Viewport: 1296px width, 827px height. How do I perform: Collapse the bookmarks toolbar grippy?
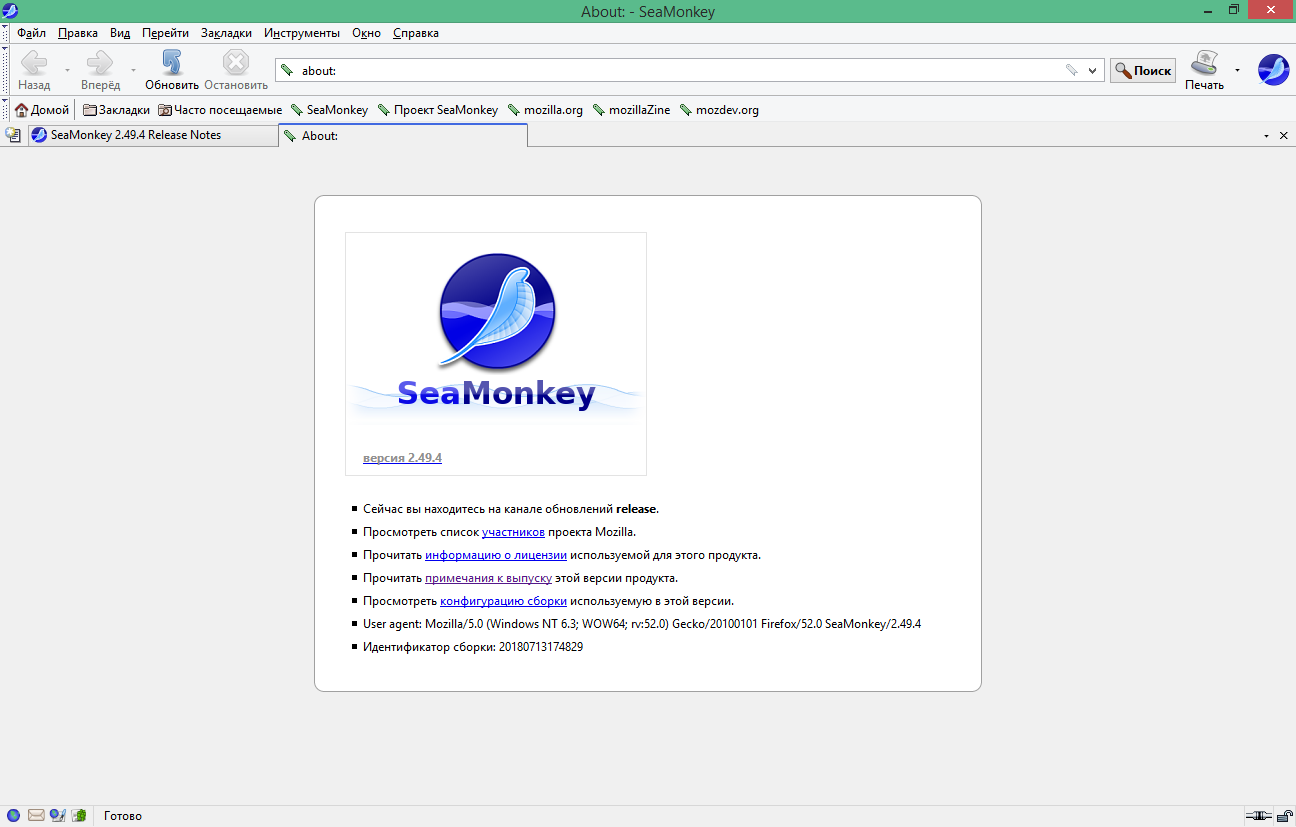pyautogui.click(x=5, y=109)
